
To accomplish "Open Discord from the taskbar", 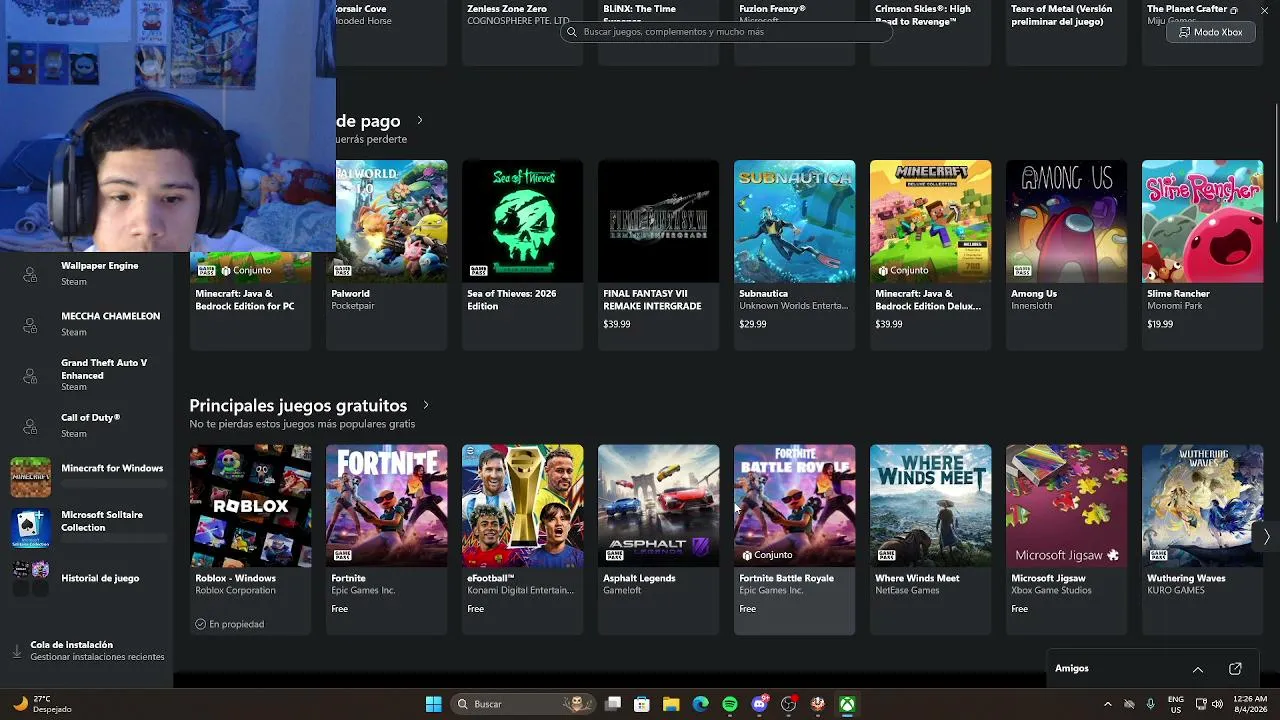I will tap(759, 704).
